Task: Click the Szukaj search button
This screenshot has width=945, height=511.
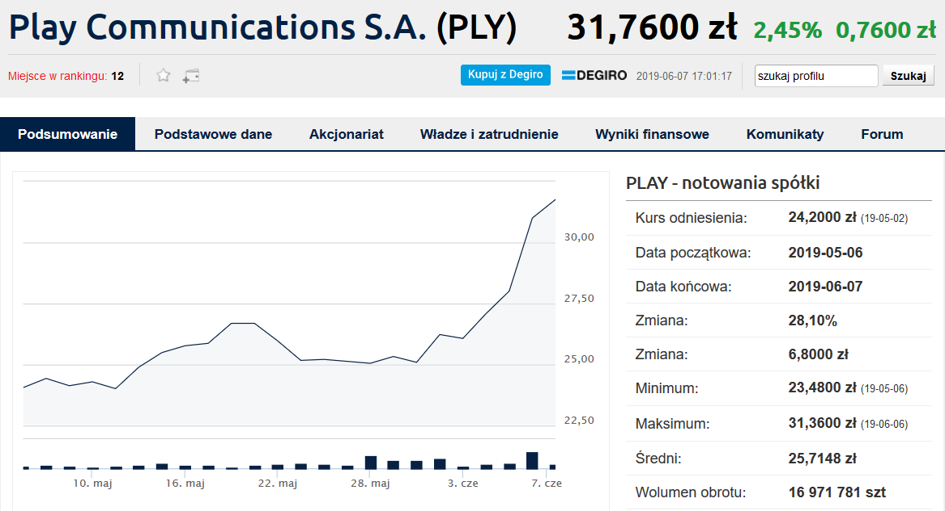Action: [908, 76]
